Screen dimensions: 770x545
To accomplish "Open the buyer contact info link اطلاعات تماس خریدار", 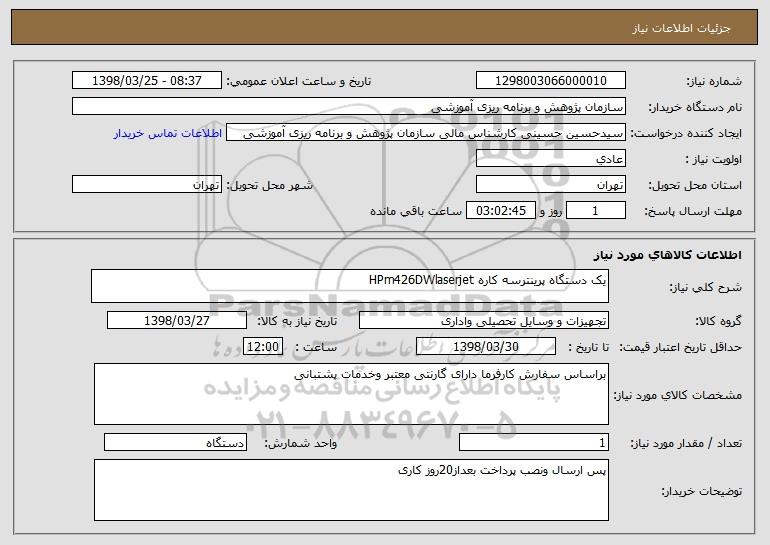I will (x=168, y=134).
